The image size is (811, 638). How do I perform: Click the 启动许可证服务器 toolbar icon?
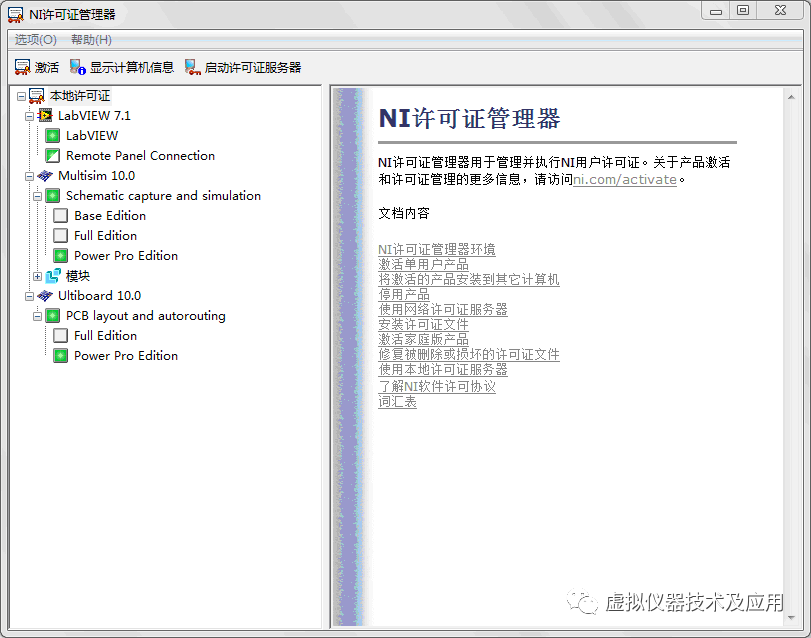pyautogui.click(x=192, y=67)
